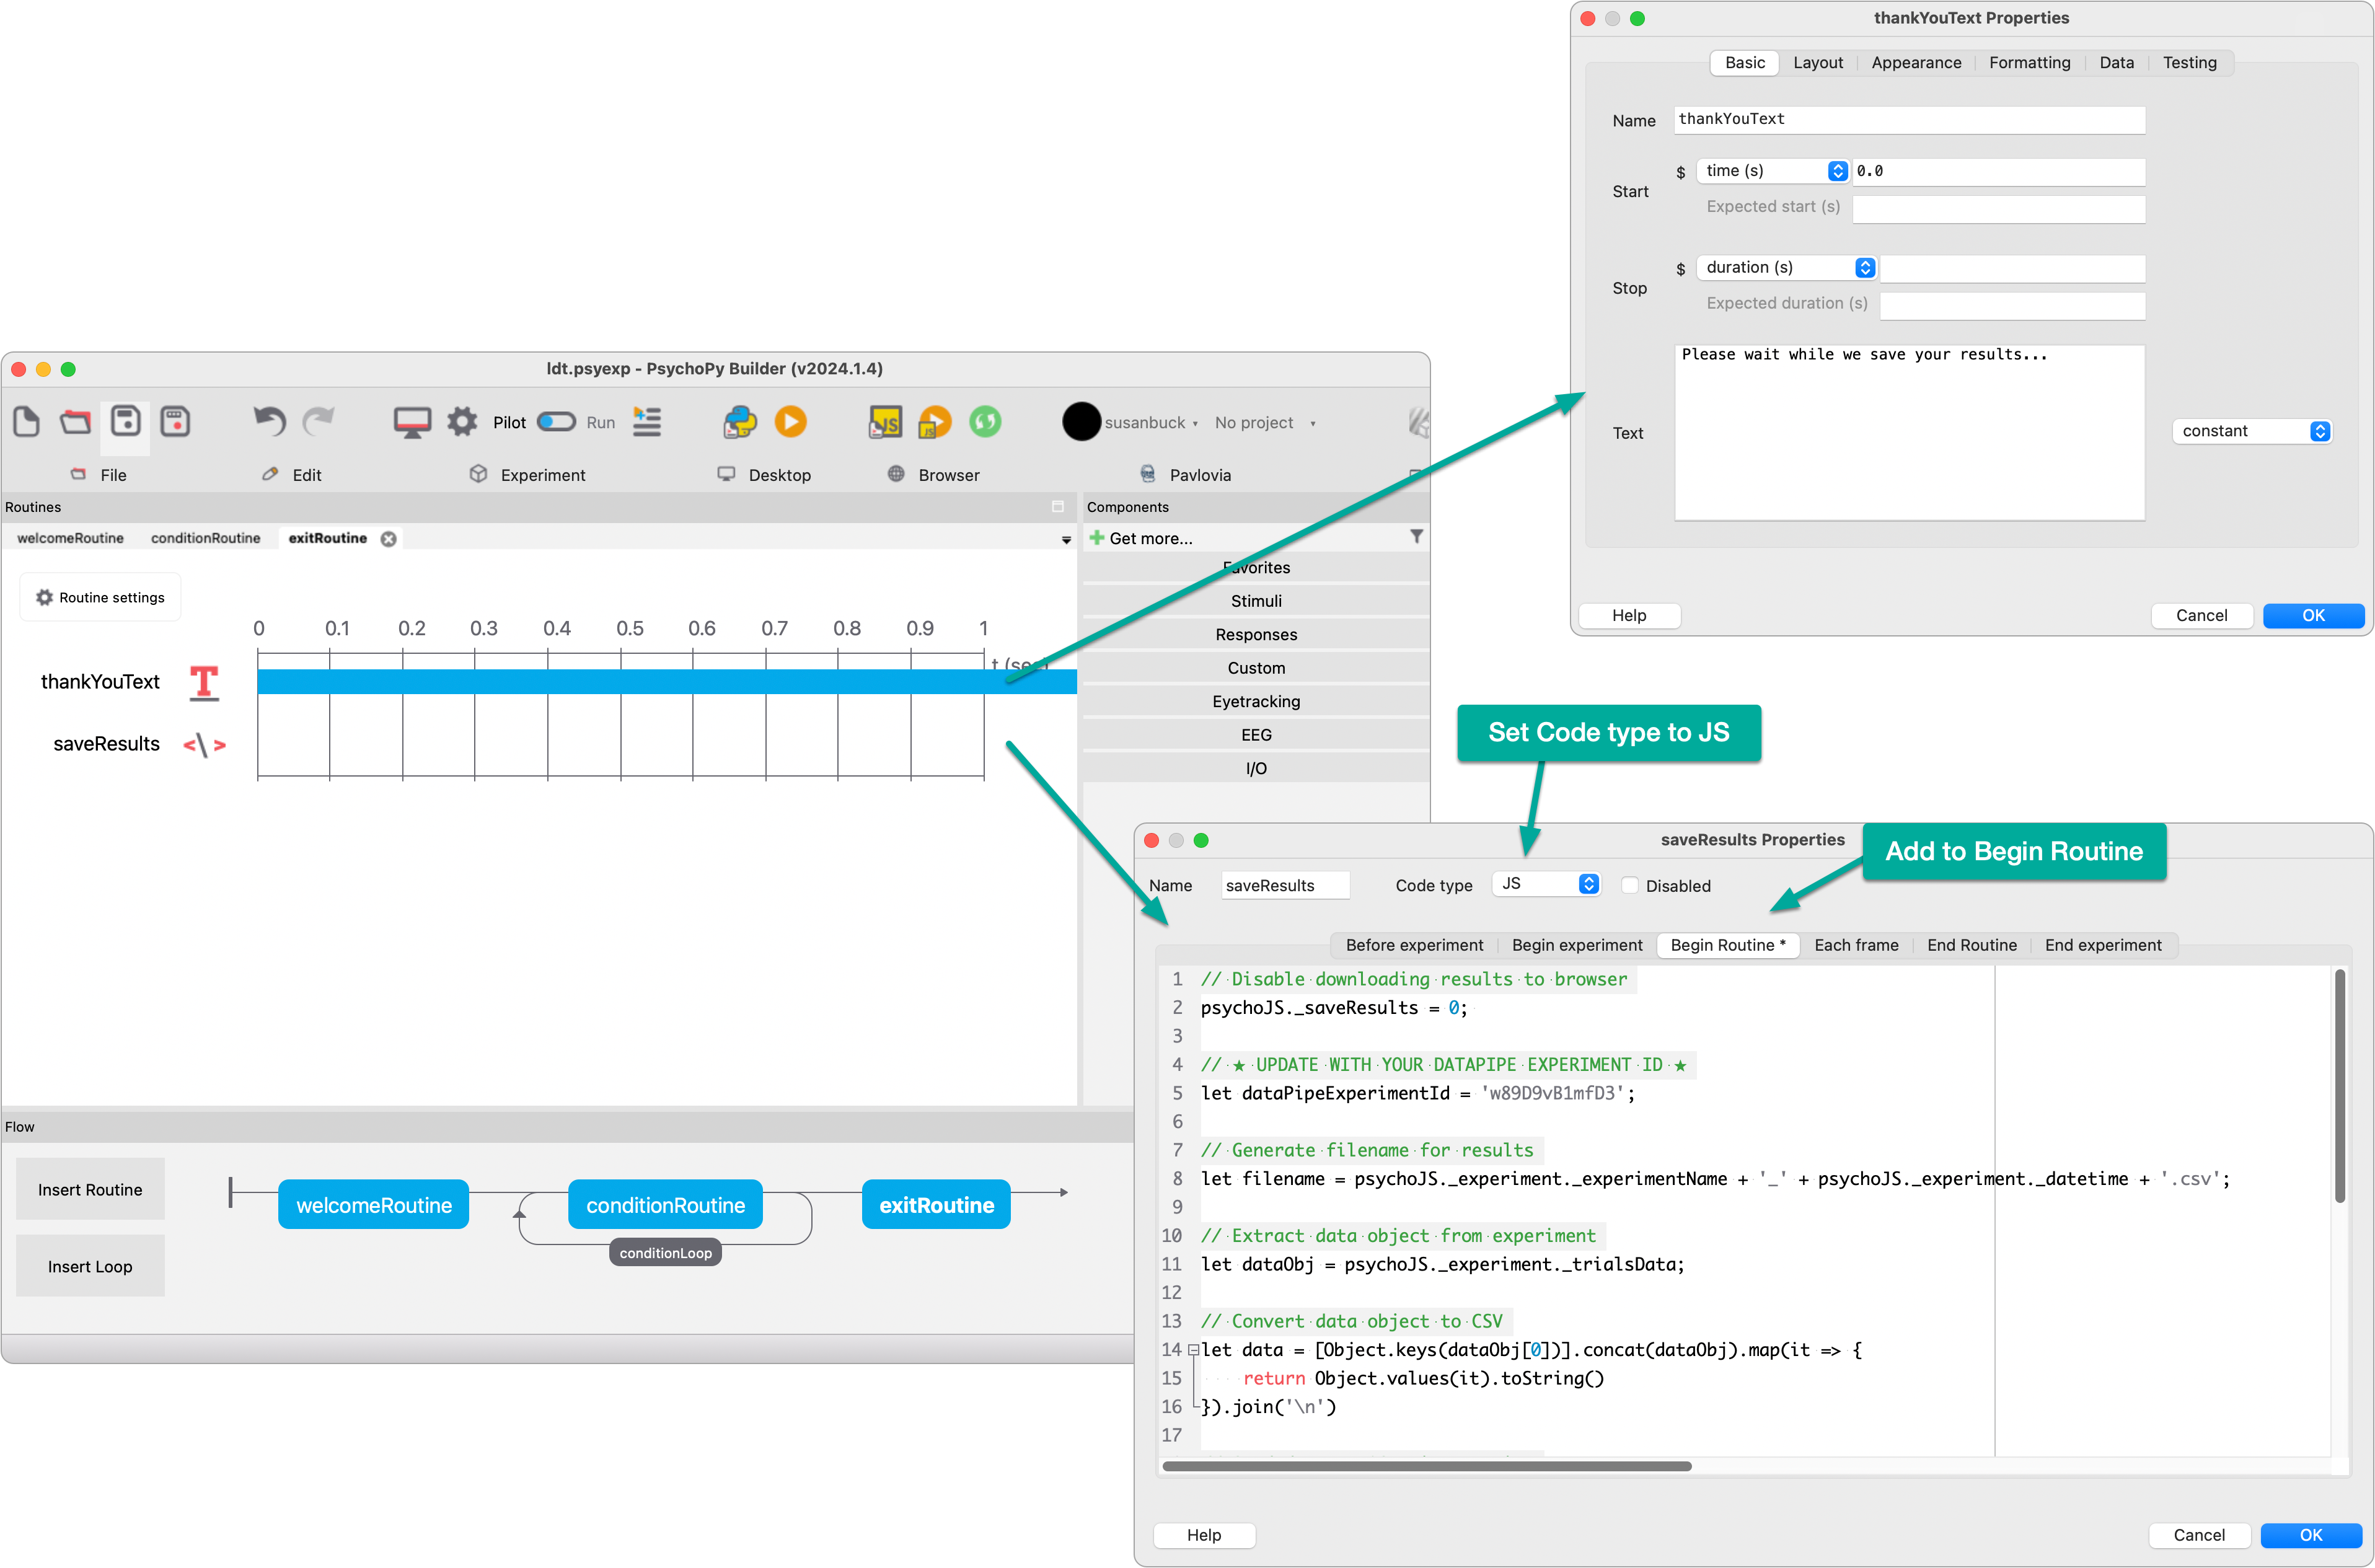Undo the last action in Builder
The height and width of the screenshot is (1568, 2375).
click(269, 422)
